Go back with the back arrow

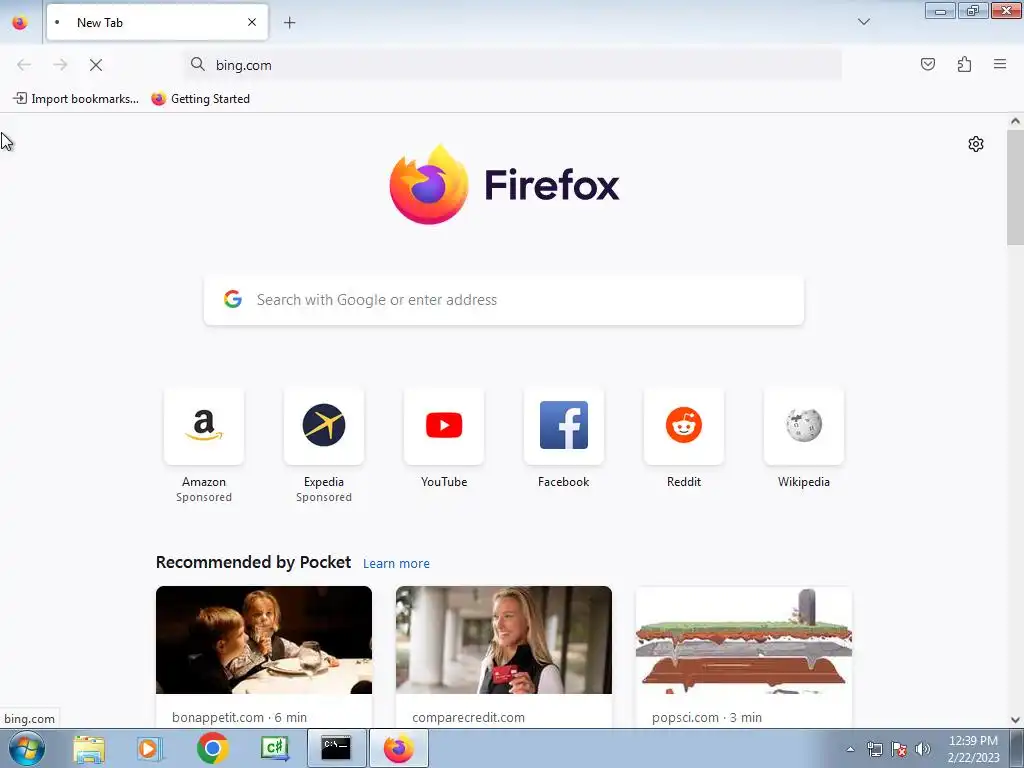pos(24,65)
